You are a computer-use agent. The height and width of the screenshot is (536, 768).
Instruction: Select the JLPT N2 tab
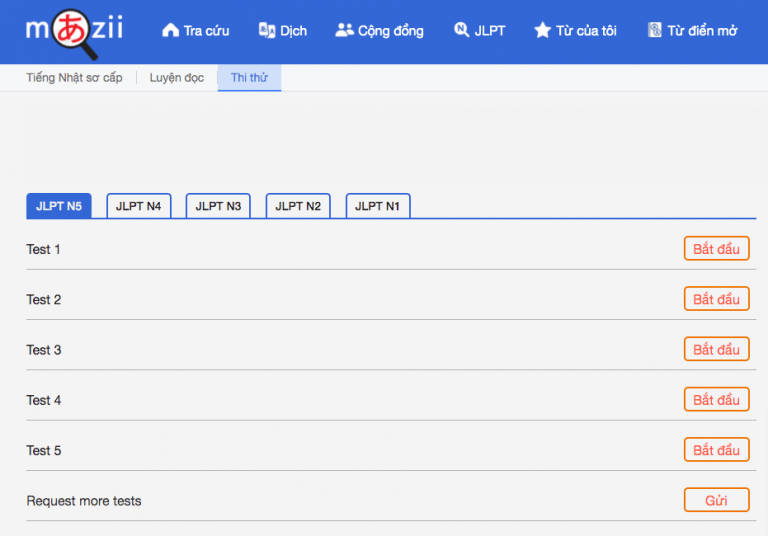coord(298,206)
